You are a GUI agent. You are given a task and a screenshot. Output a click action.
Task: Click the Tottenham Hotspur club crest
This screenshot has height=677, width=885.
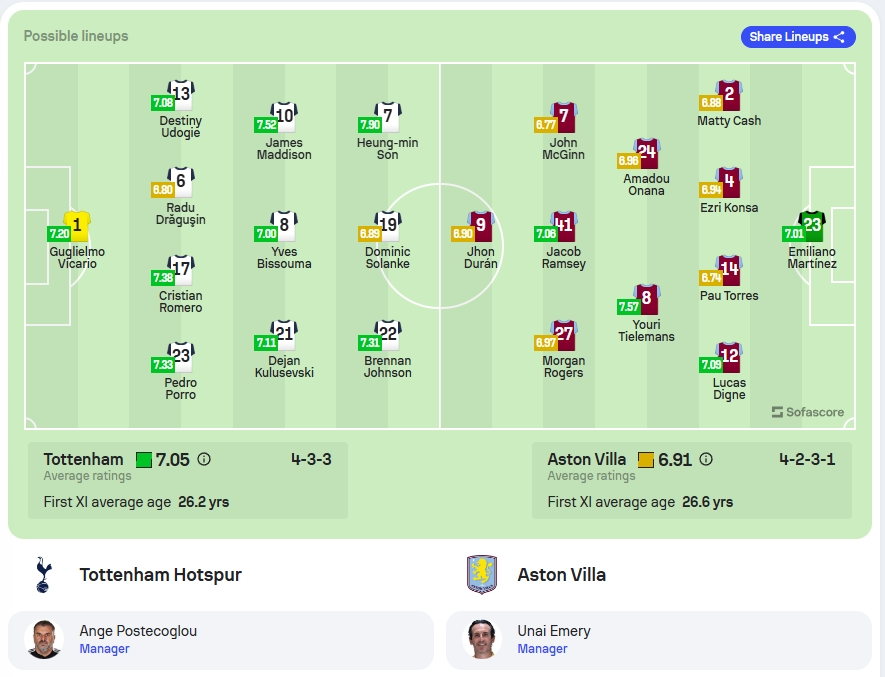coord(43,575)
